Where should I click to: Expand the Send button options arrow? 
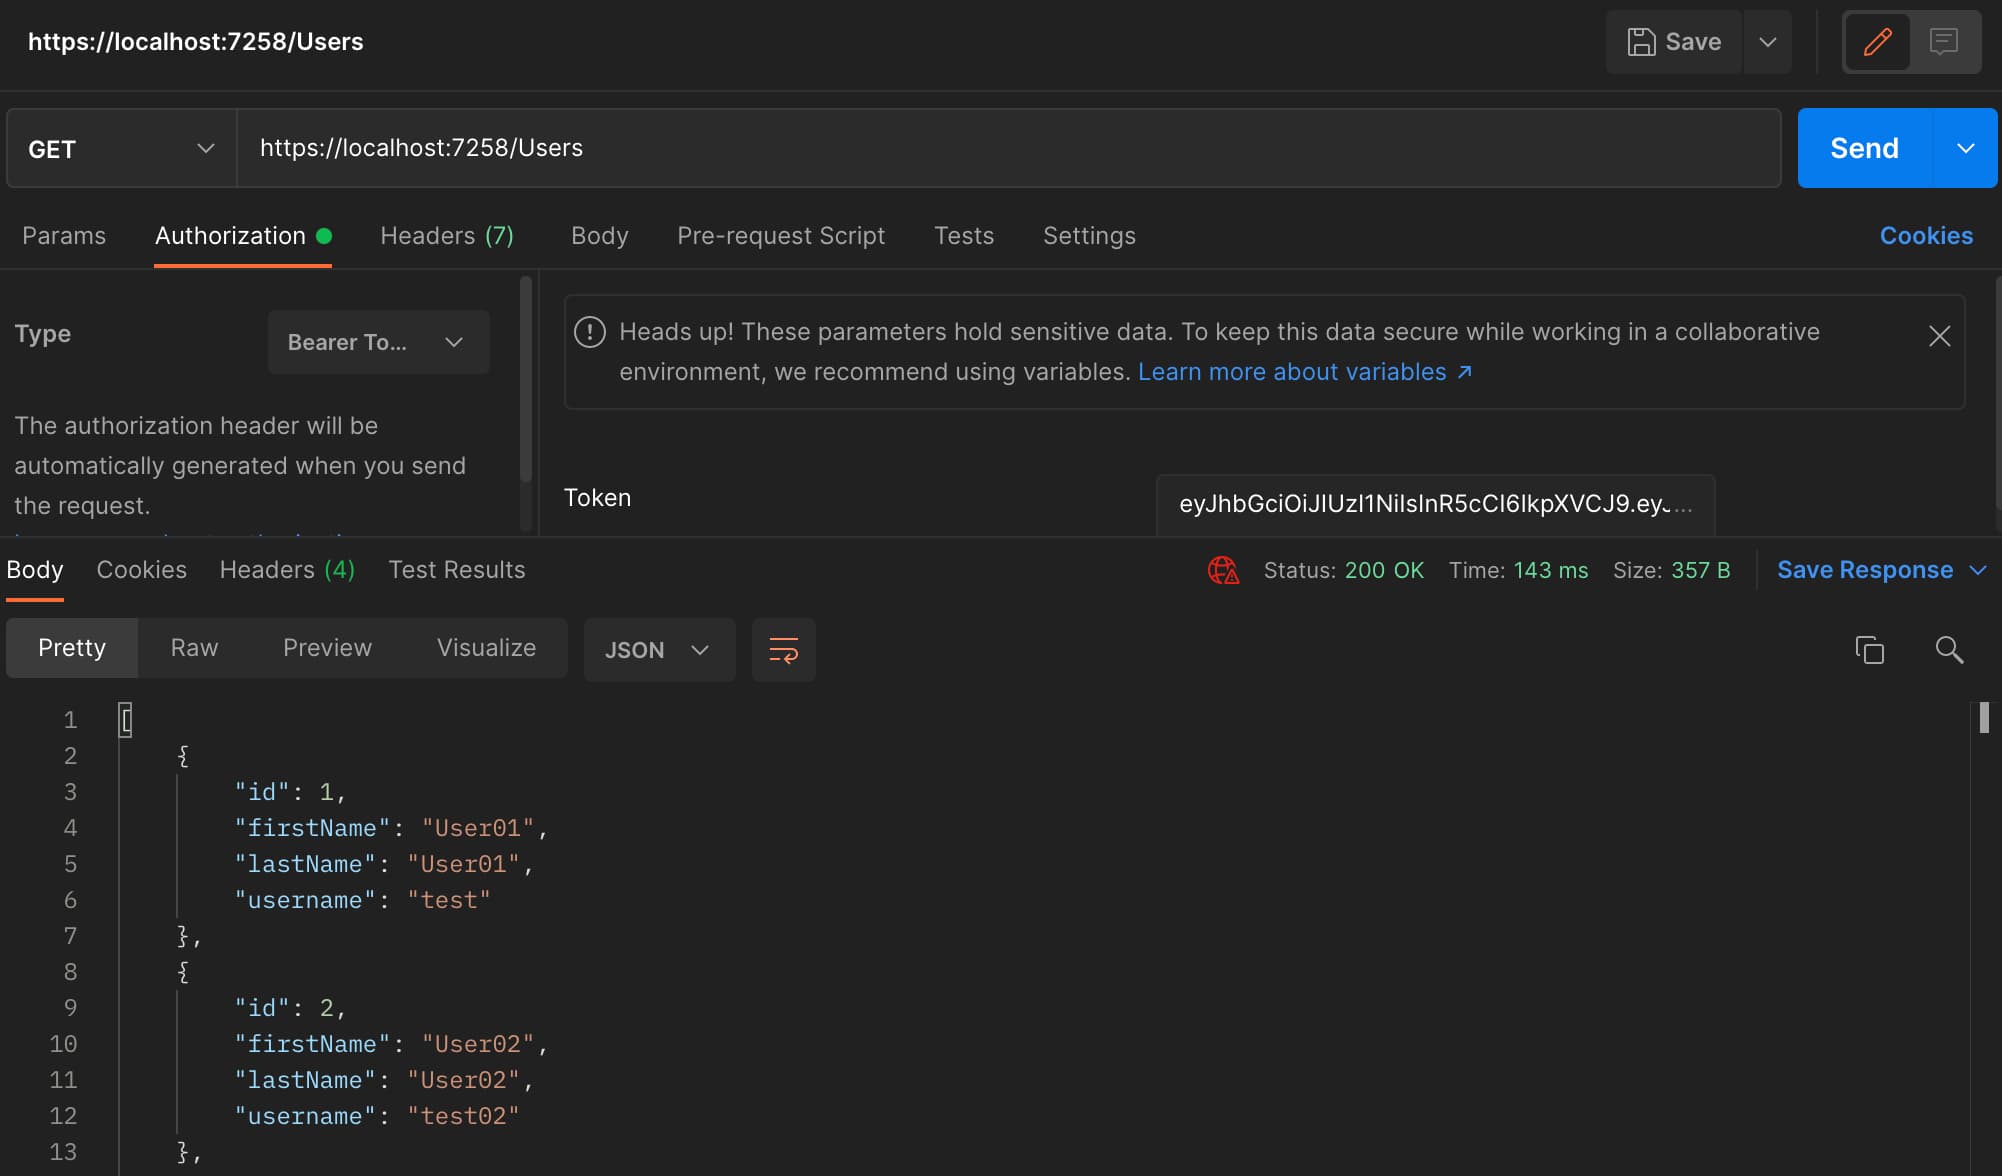click(x=1965, y=148)
